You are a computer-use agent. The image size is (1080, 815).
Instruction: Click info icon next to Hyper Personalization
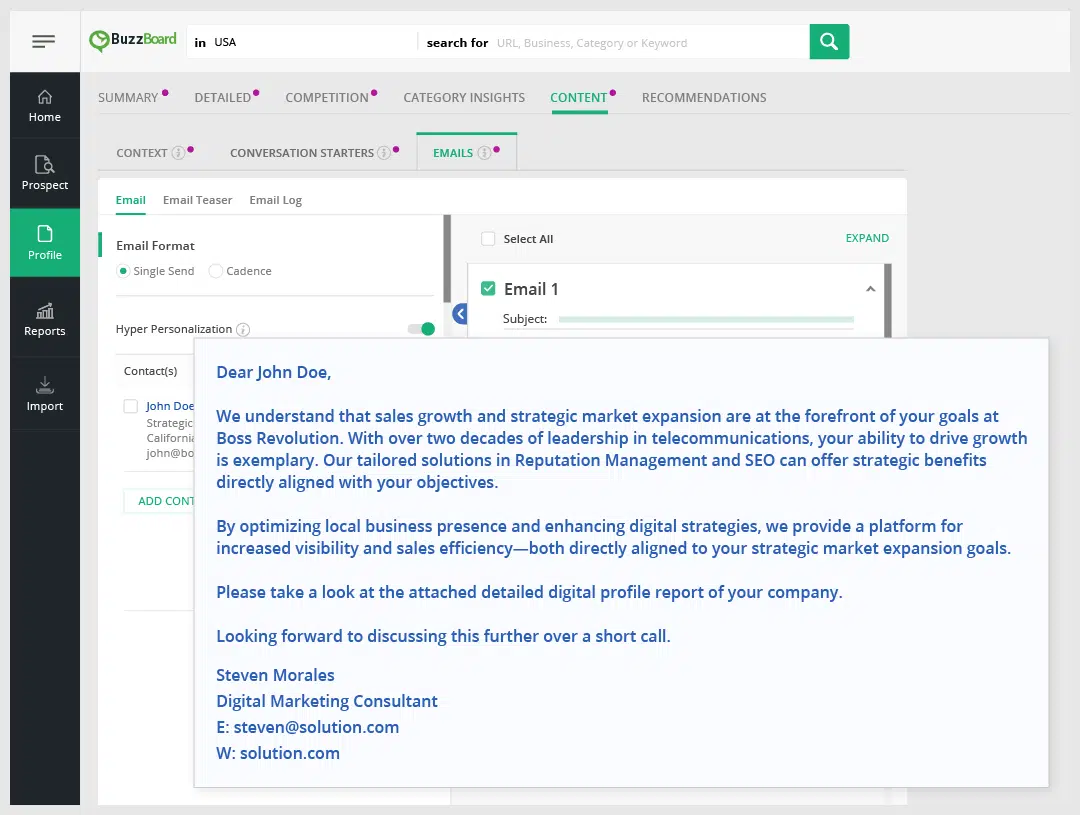coord(243,330)
